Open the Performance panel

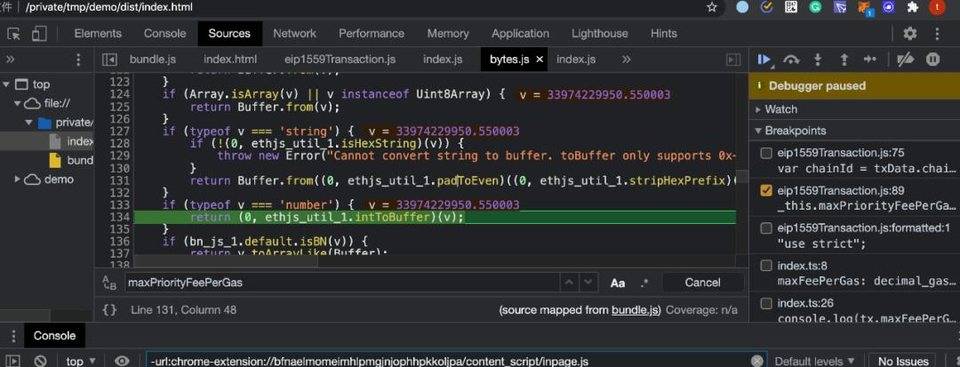[x=371, y=34]
